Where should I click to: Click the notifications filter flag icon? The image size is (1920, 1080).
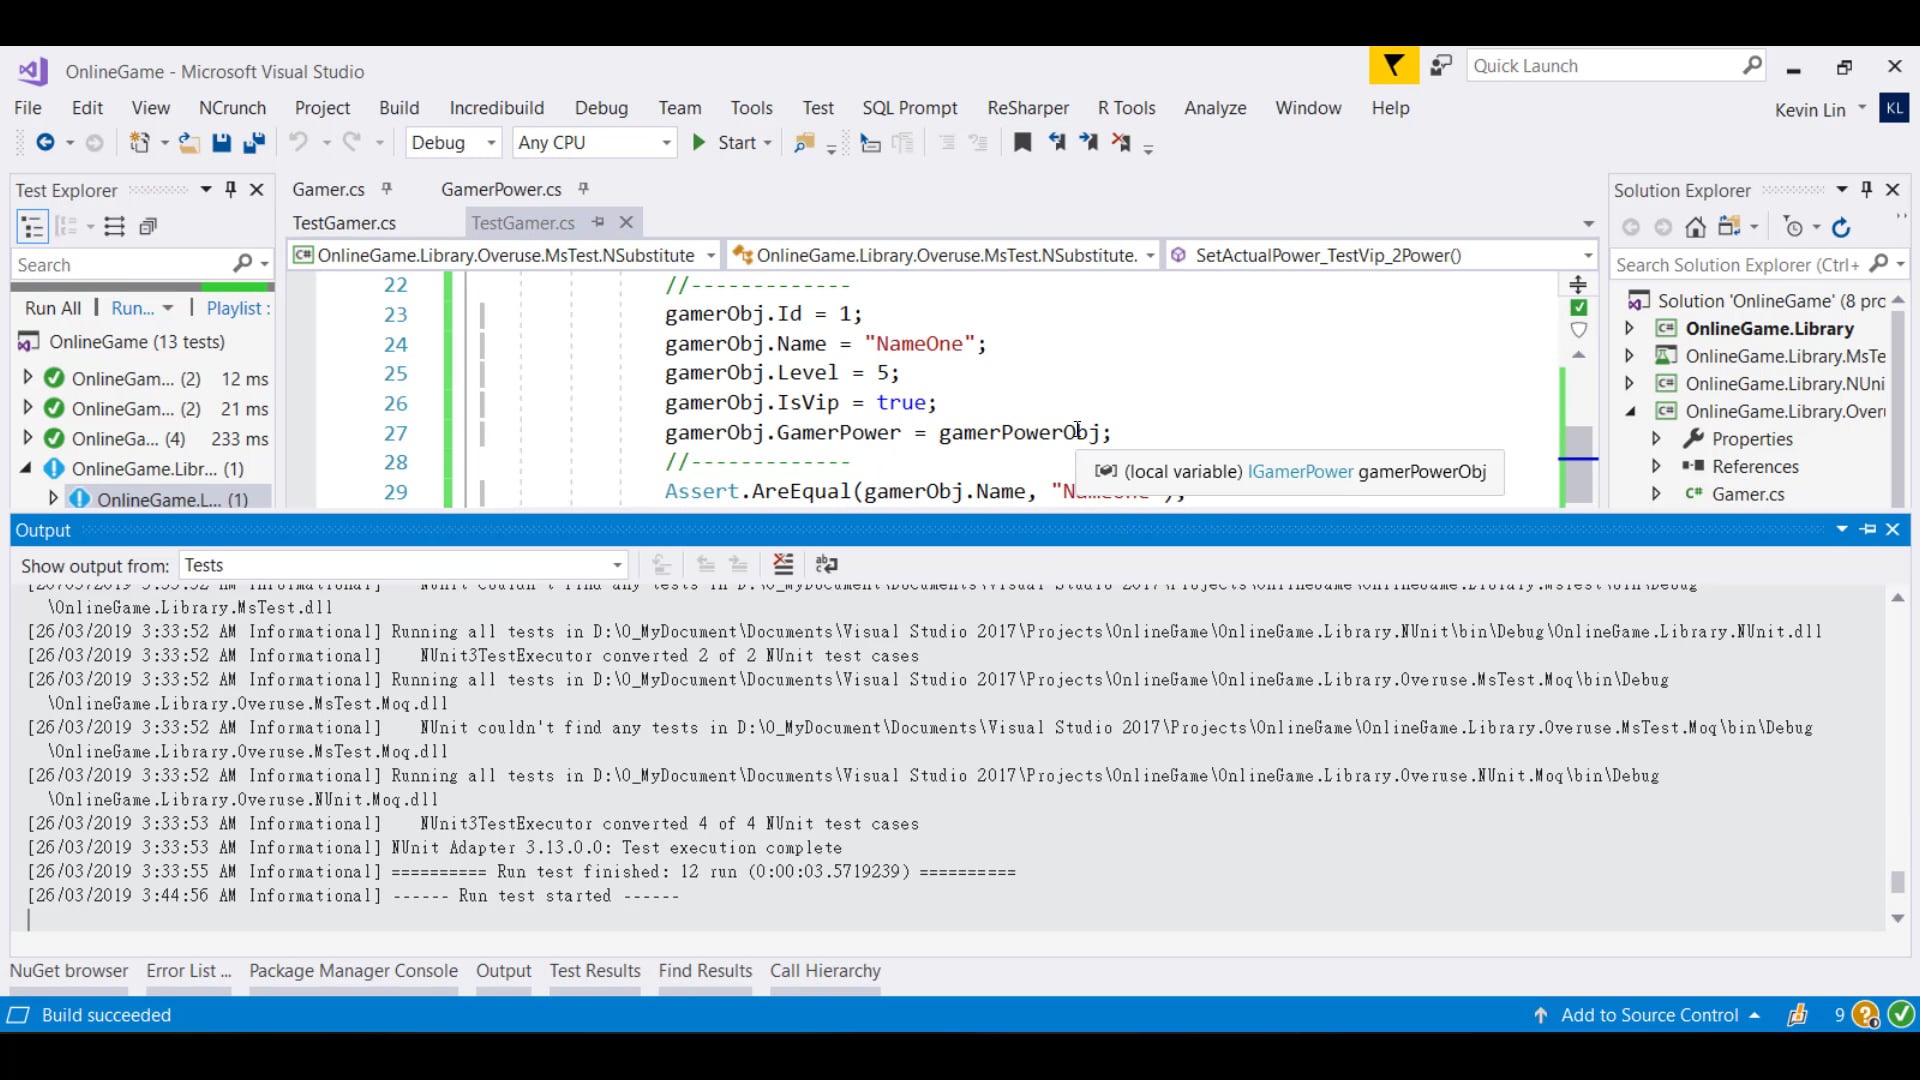1393,66
